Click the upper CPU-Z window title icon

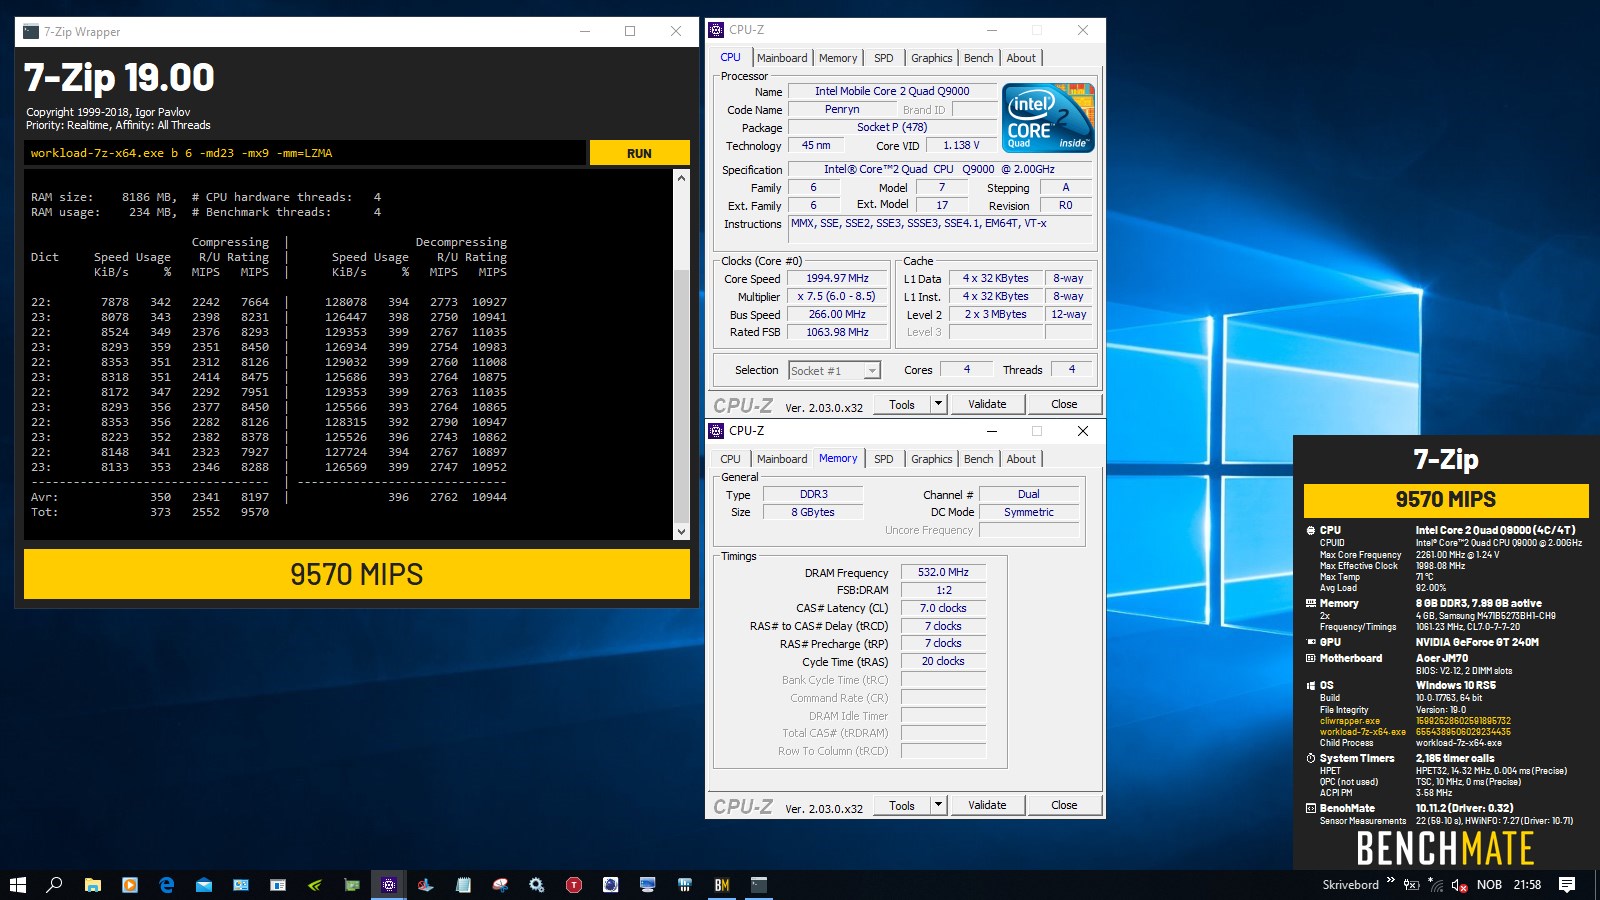tap(716, 30)
